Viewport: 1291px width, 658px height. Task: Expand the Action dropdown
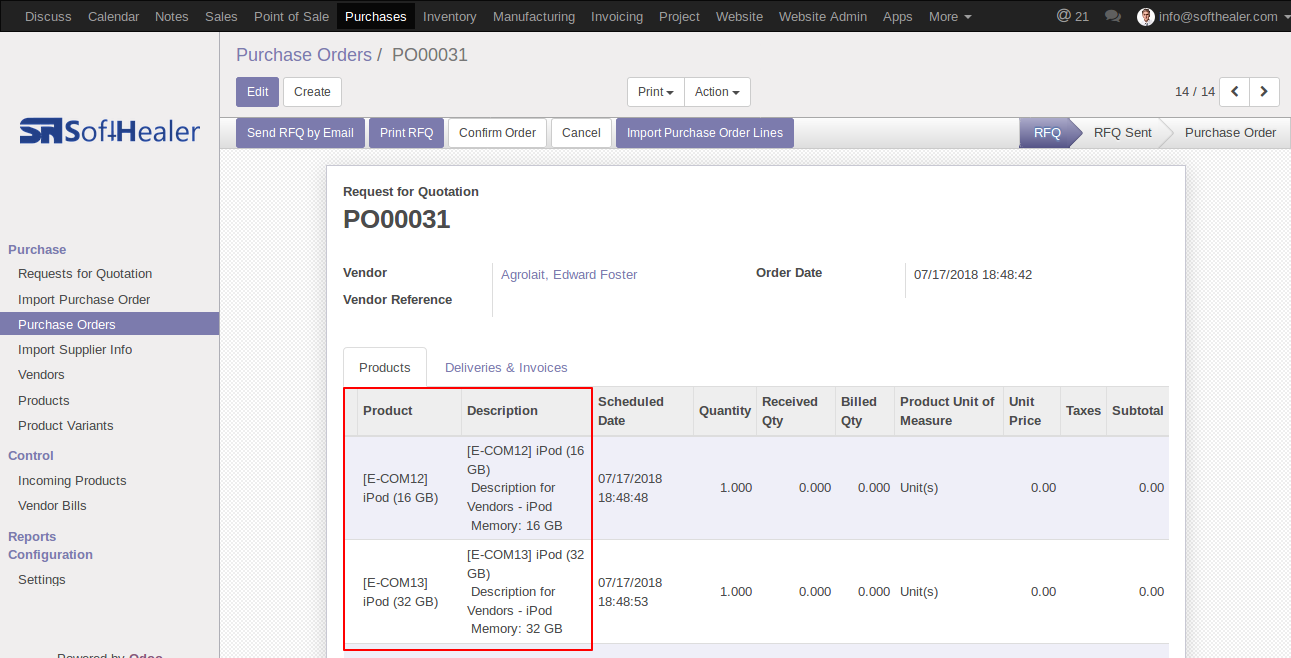pyautogui.click(x=717, y=92)
